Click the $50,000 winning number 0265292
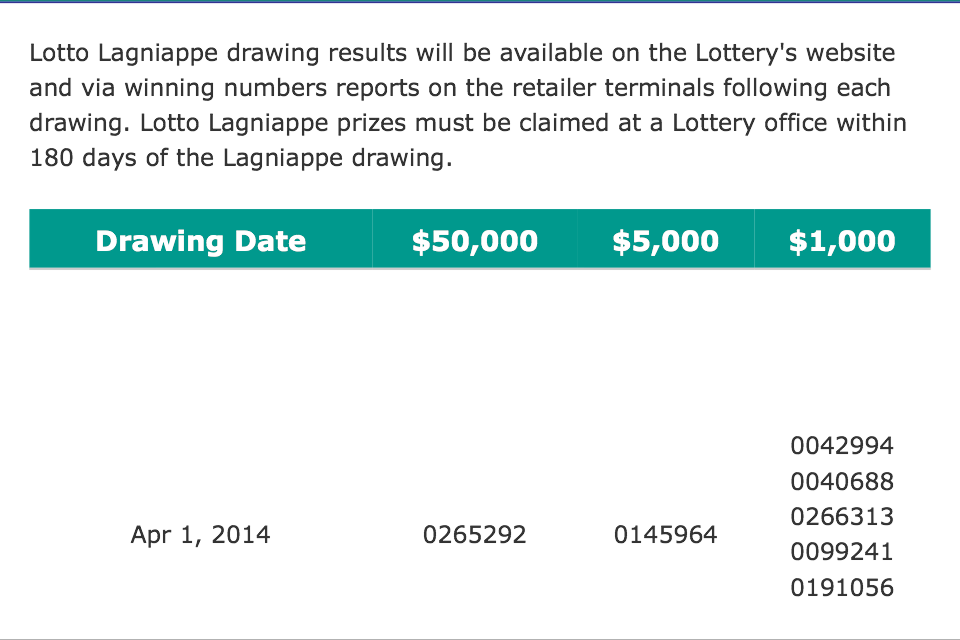Image resolution: width=960 pixels, height=640 pixels. pos(475,535)
